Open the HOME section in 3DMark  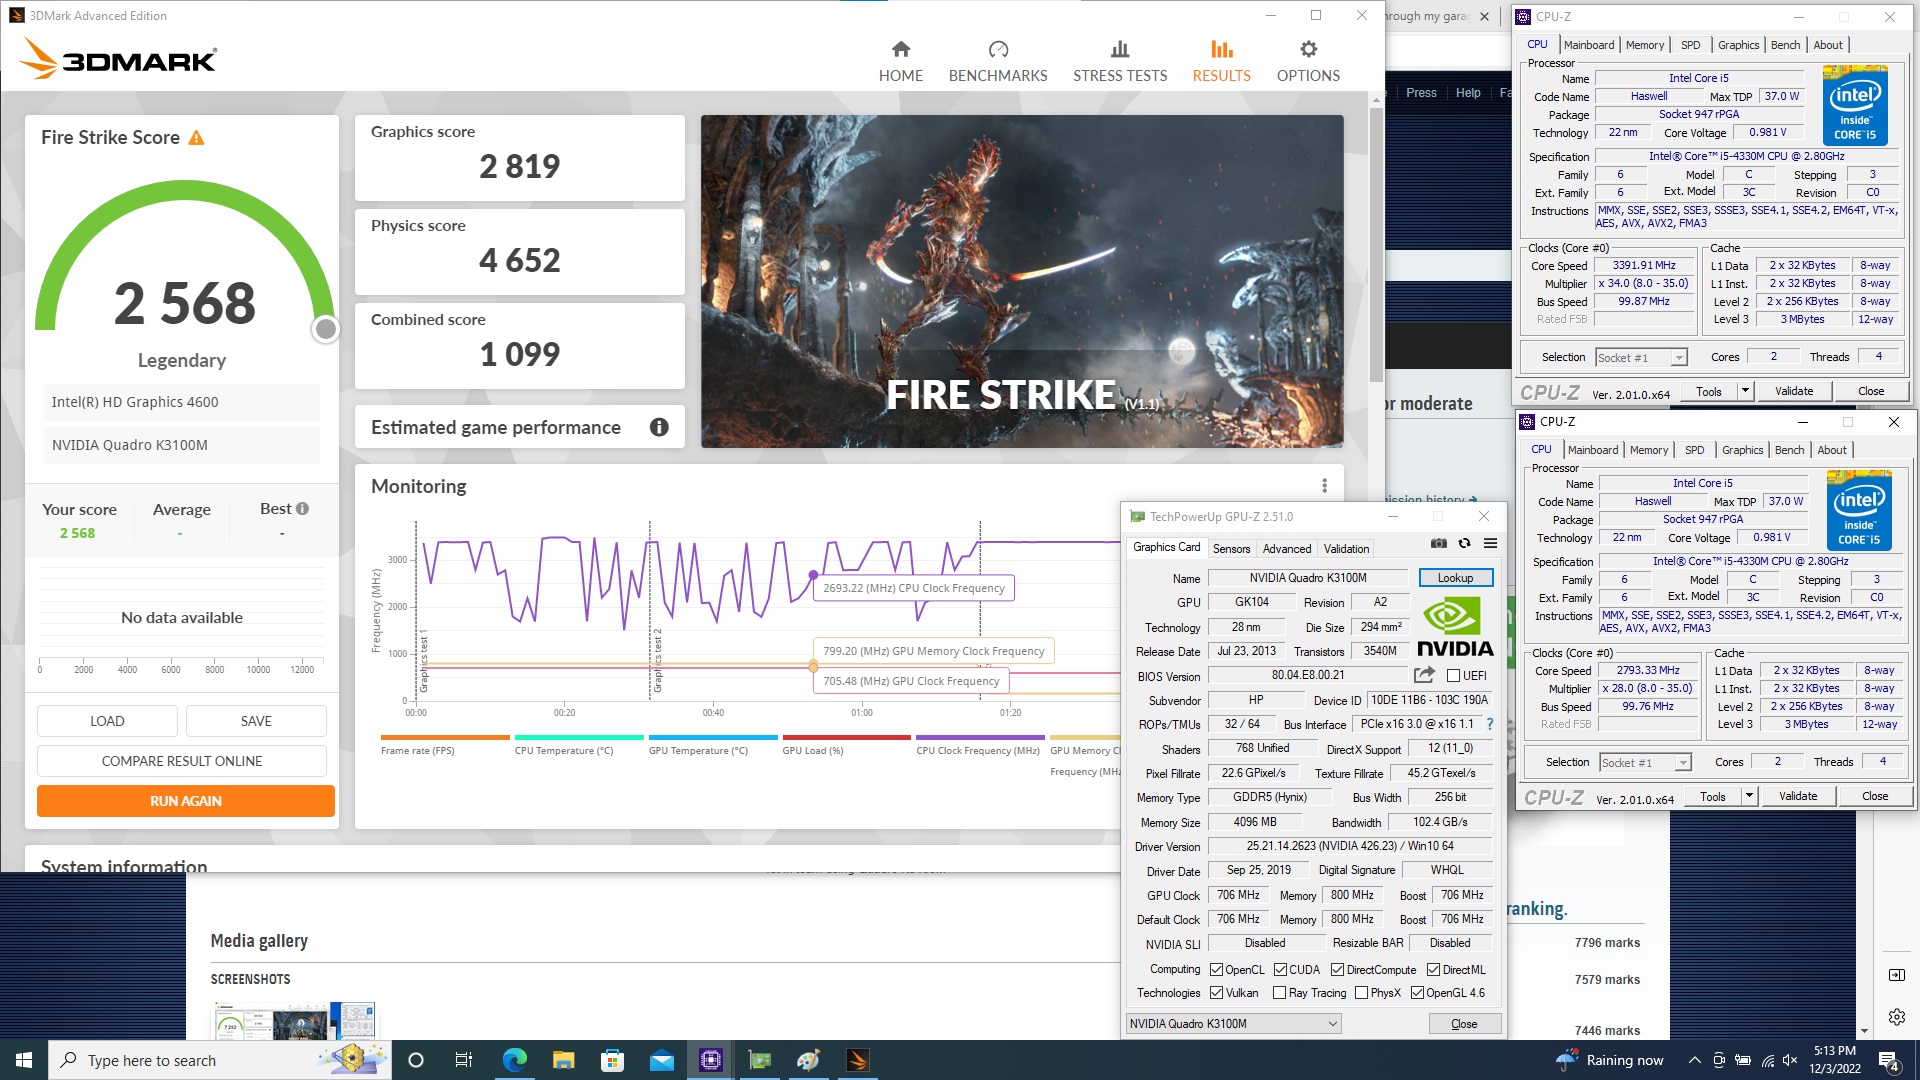(x=900, y=61)
